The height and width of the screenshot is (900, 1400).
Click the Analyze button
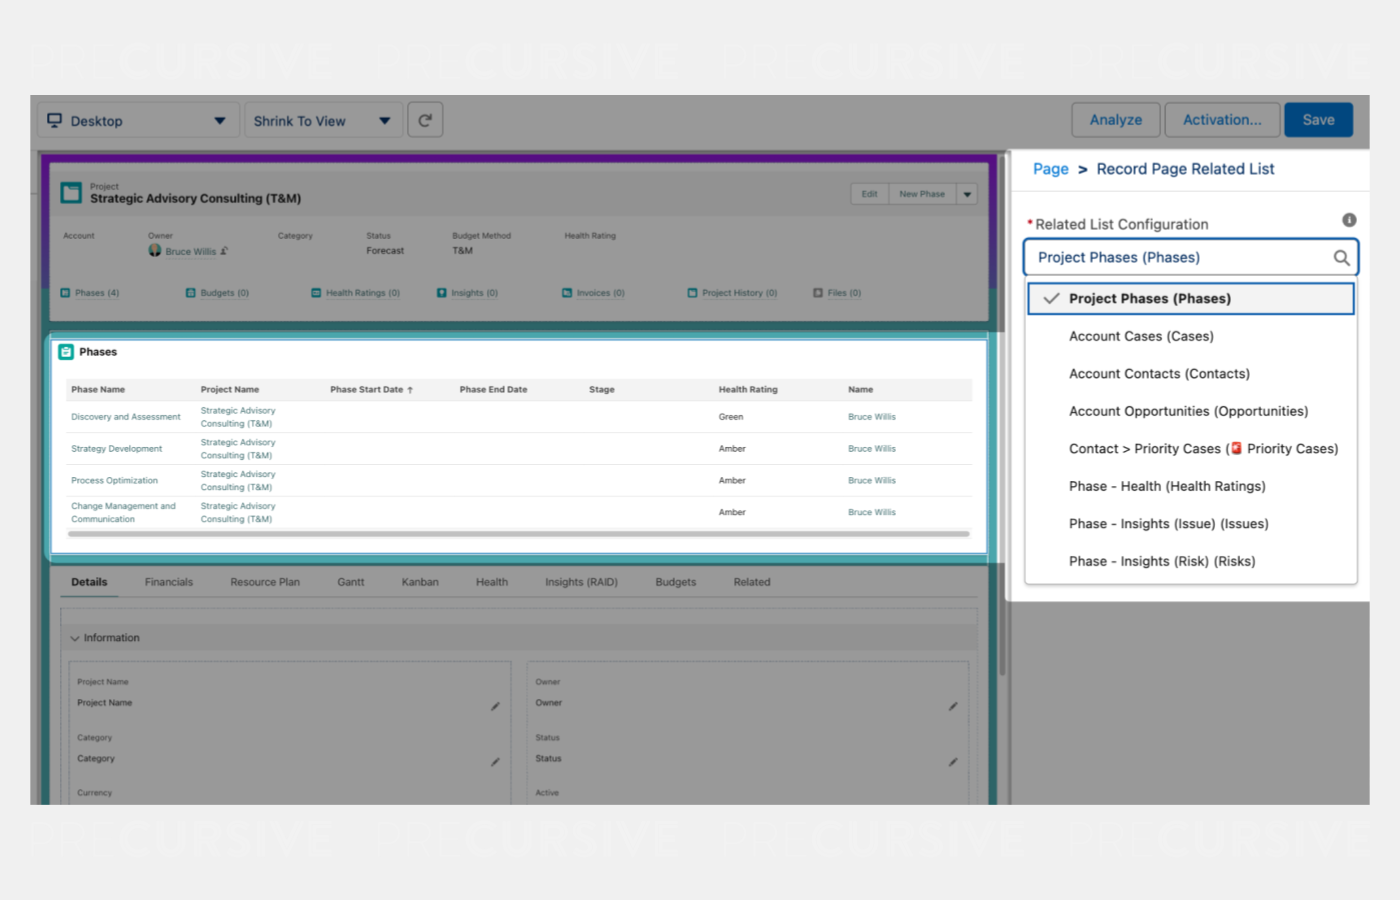click(x=1116, y=120)
